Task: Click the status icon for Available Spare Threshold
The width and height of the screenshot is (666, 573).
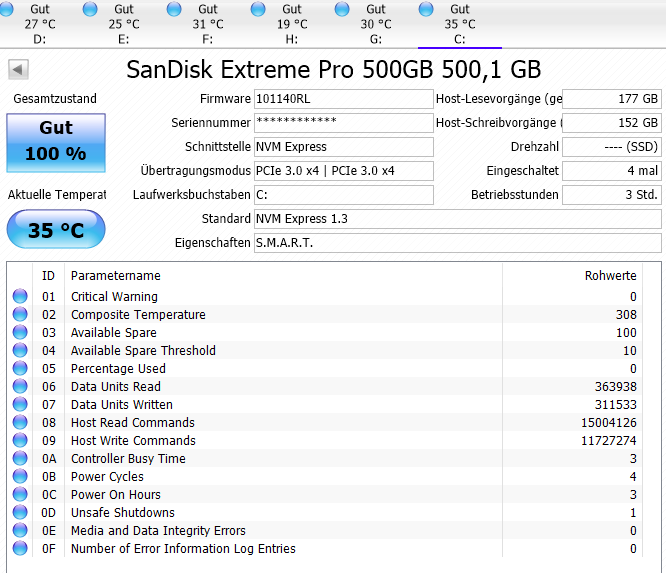Action: pos(20,350)
